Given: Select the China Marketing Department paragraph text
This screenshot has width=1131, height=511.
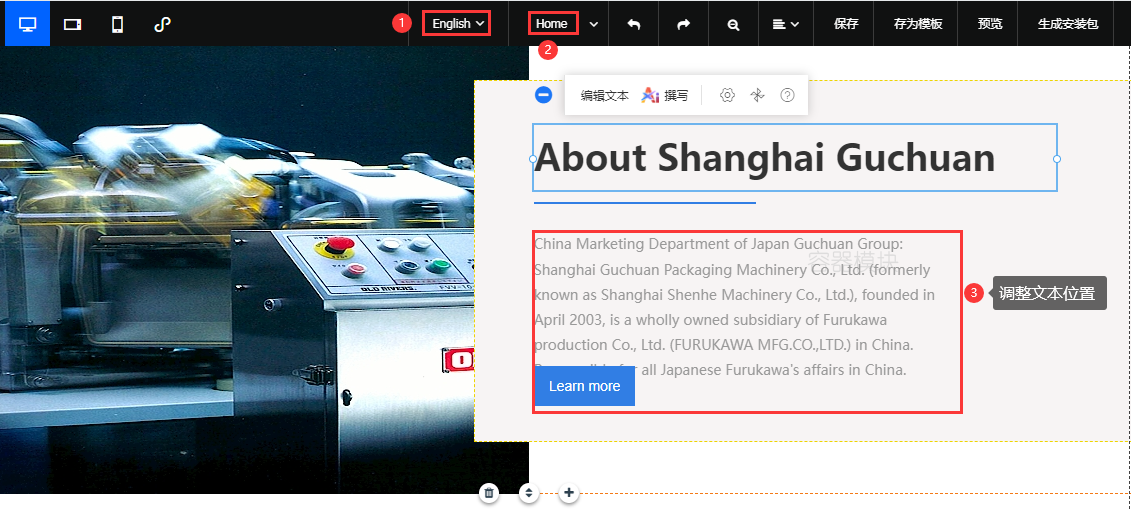Looking at the screenshot, I should click(x=735, y=307).
